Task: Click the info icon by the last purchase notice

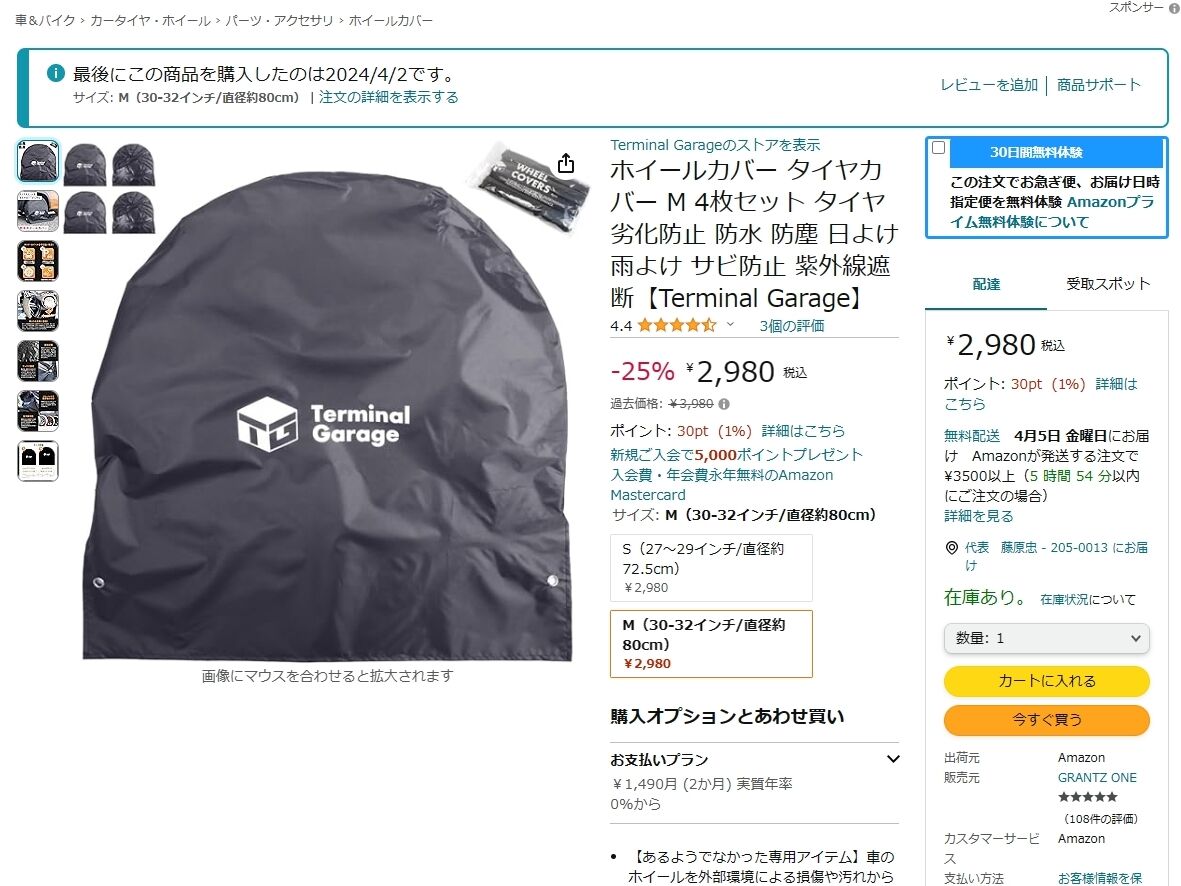Action: pos(56,73)
